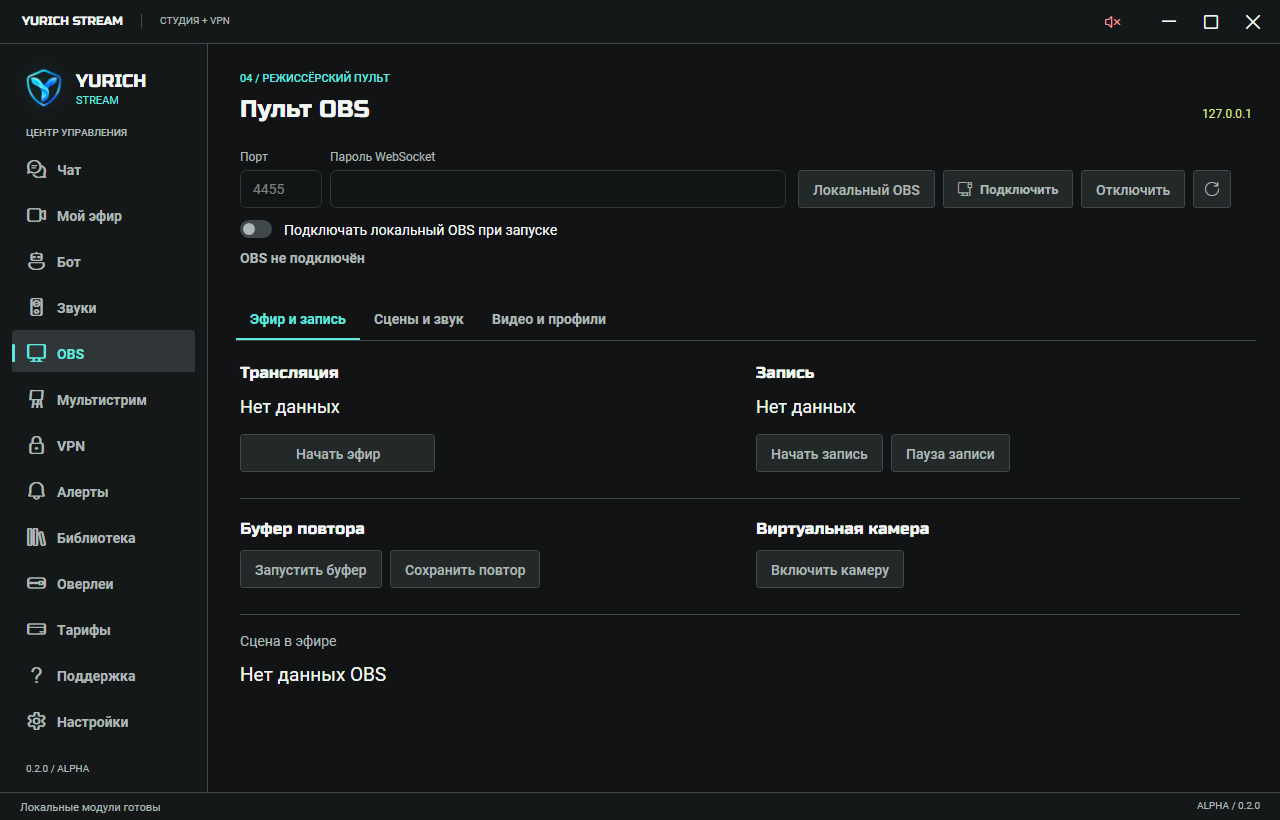The image size is (1280, 820).
Task: Click the 04 / РЕЖИССЁРСКИЙ ПУЛЬТ breadcrumb text
Action: 315,78
